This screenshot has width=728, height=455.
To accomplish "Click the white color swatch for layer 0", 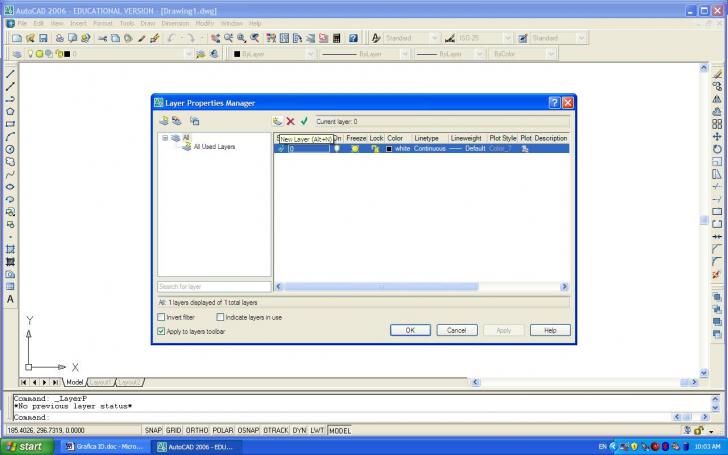I will [389, 149].
